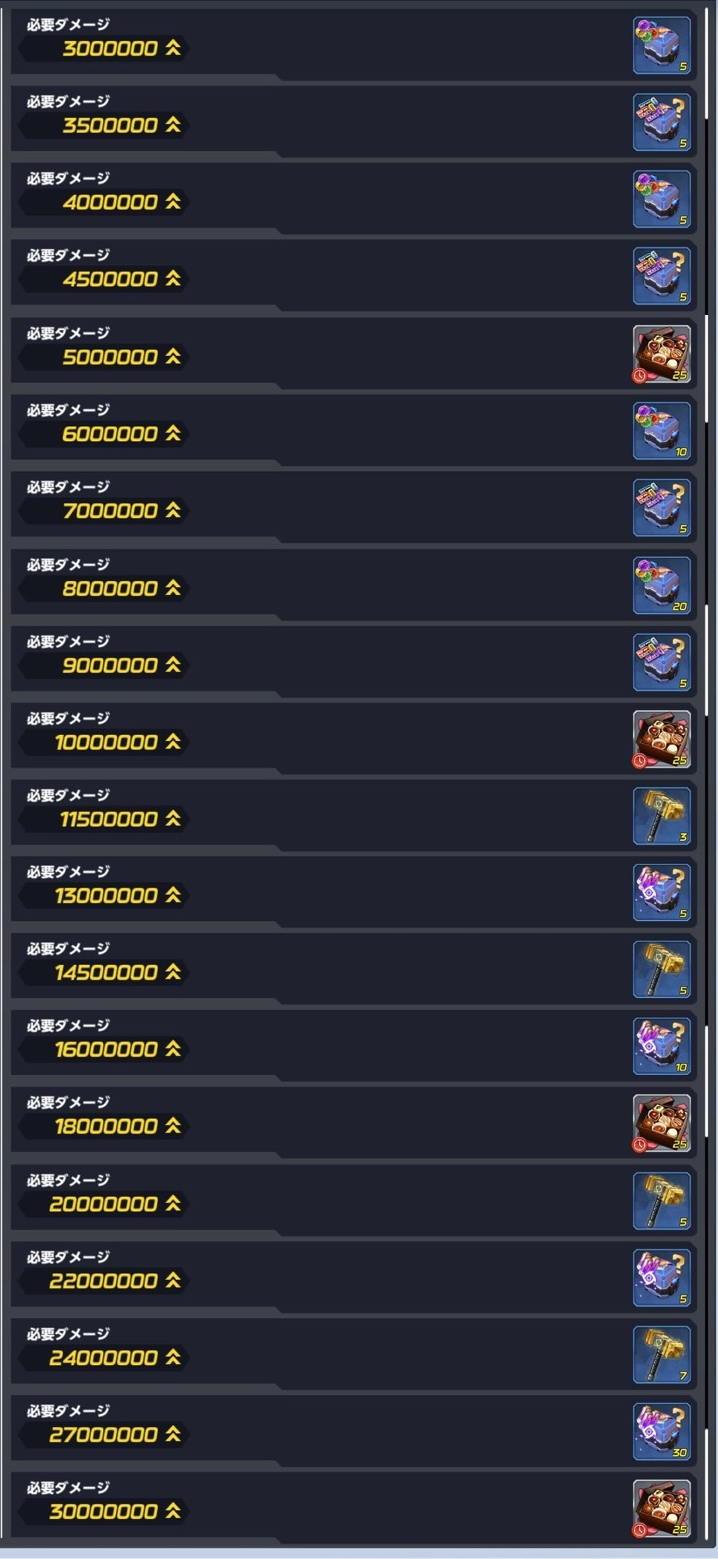Select the chocolate box reward at 5000000 damage
The width and height of the screenshot is (718, 1559).
662,354
